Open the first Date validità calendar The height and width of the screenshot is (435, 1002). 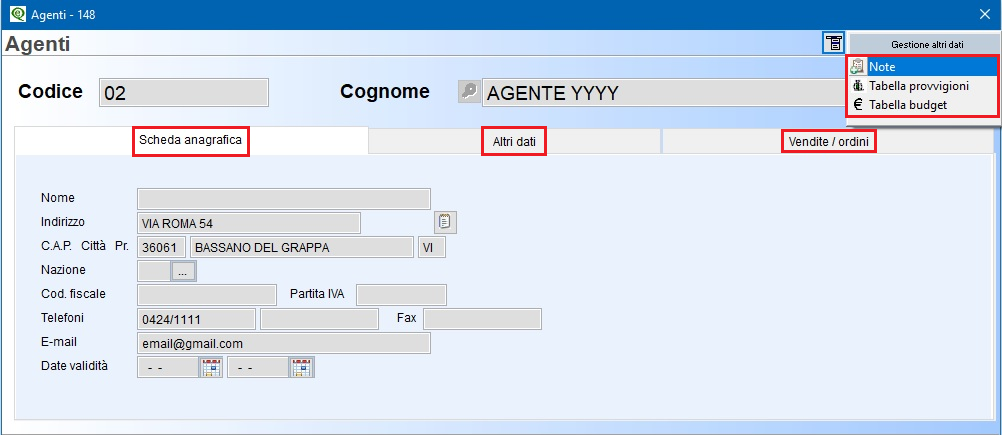[211, 367]
